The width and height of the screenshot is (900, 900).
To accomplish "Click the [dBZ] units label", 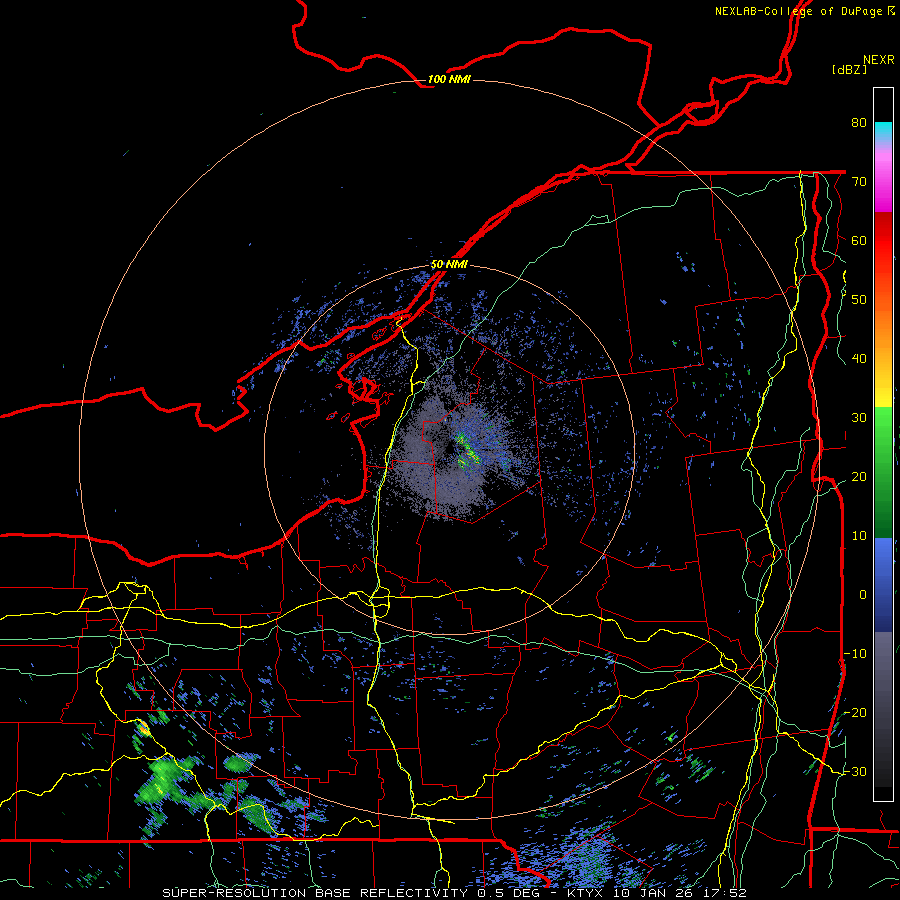I will pyautogui.click(x=849, y=70).
